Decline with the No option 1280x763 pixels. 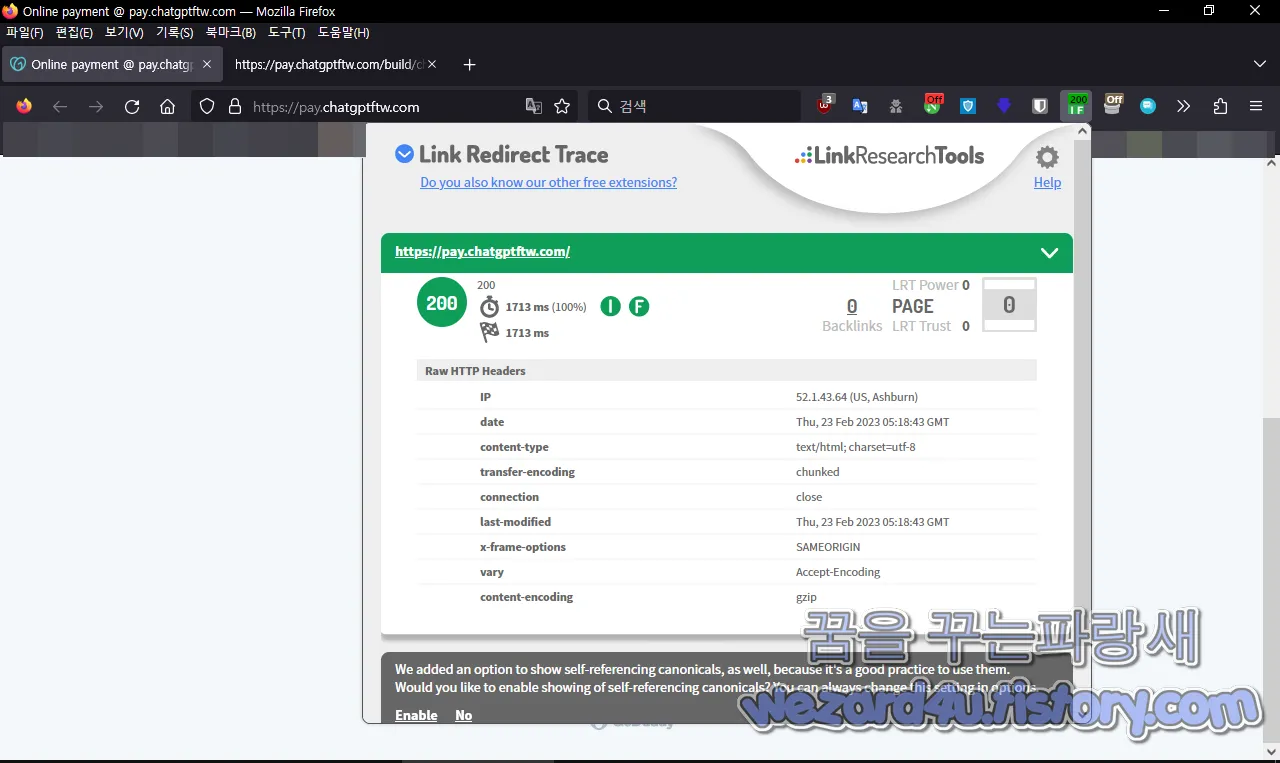click(x=463, y=715)
